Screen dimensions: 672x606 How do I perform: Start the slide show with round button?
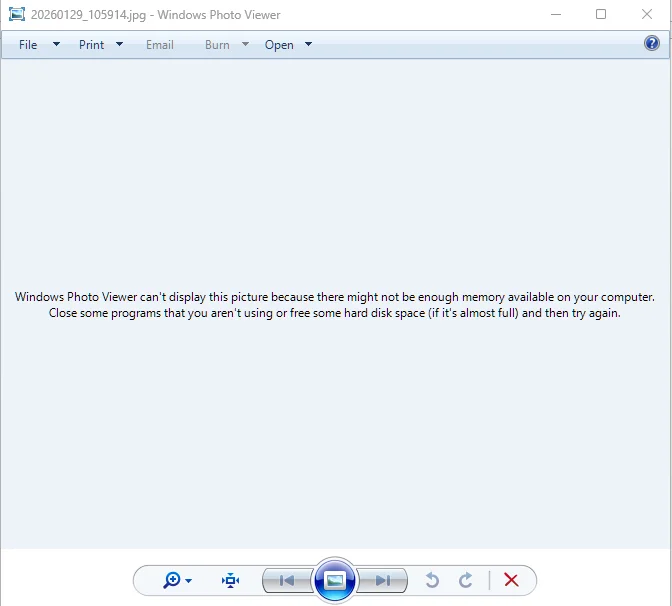pyautogui.click(x=335, y=580)
